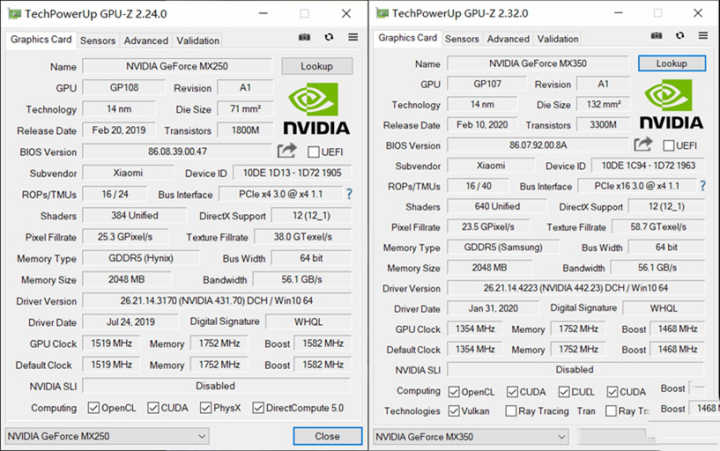Image resolution: width=720 pixels, height=451 pixels.
Task: Toggle the DirectCompute 5.0 checkbox
Action: [258, 407]
